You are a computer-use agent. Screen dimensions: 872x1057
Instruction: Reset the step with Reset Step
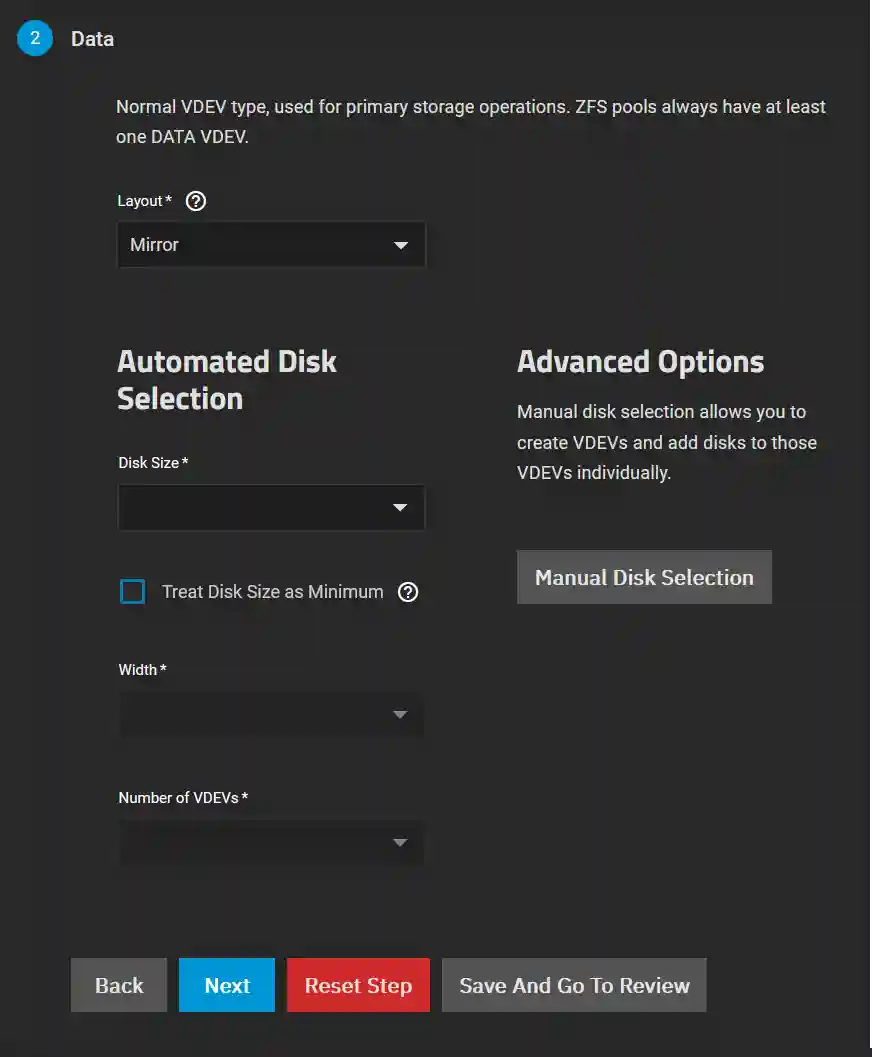pos(358,984)
